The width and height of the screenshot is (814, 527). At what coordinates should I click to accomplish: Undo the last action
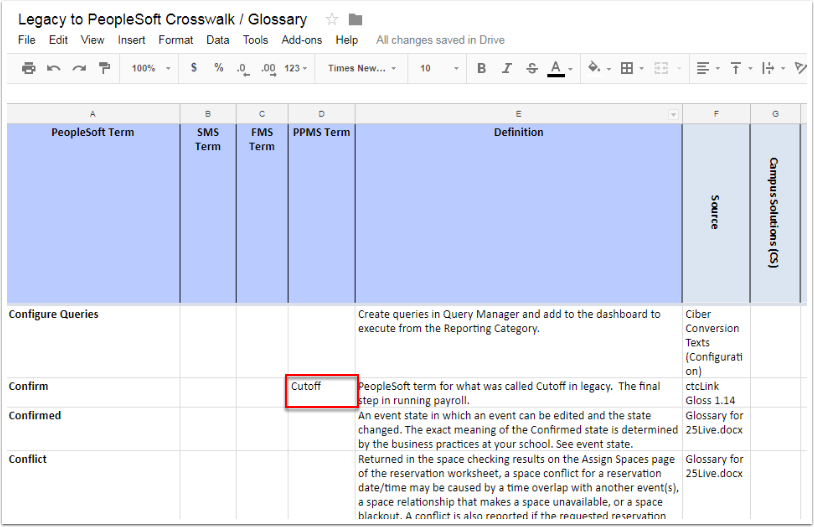[x=54, y=68]
